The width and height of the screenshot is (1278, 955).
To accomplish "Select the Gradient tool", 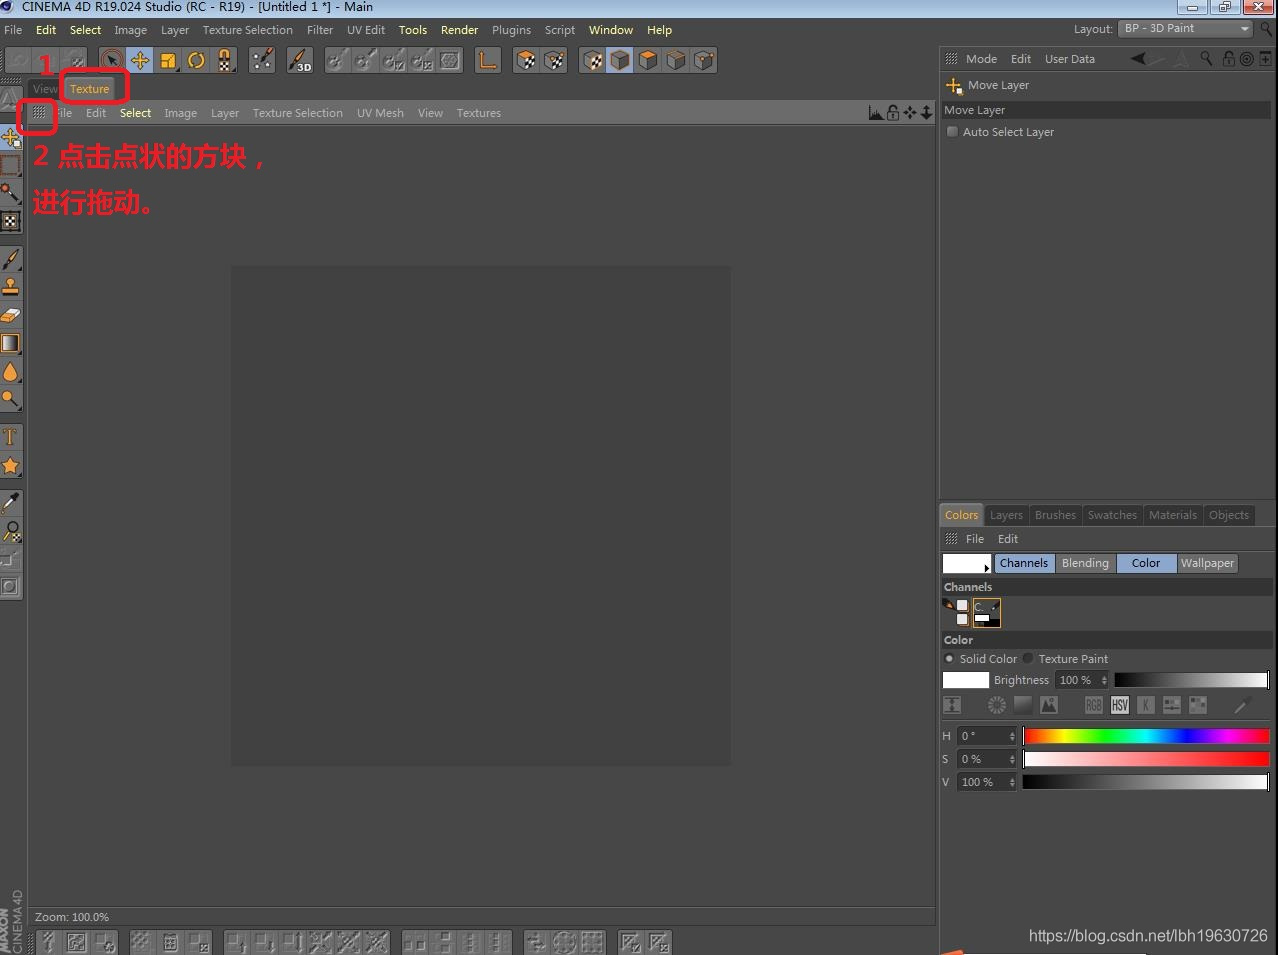I will (x=11, y=343).
